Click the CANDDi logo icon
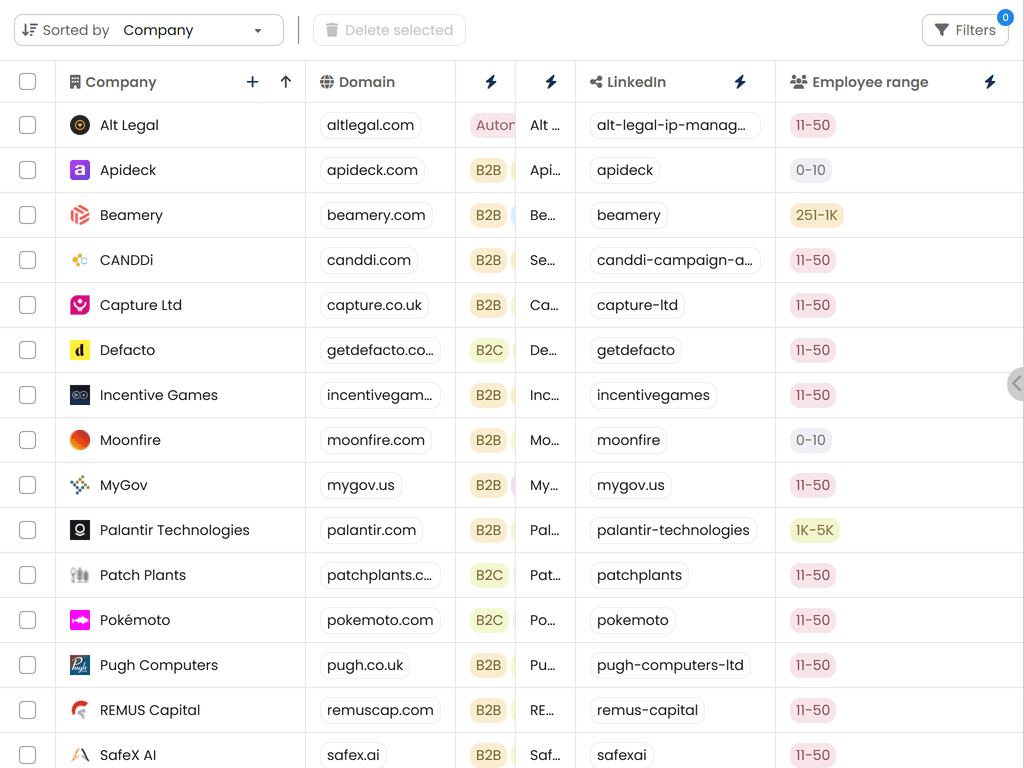Screen dimensions: 1024x768 pyautogui.click(x=80, y=260)
